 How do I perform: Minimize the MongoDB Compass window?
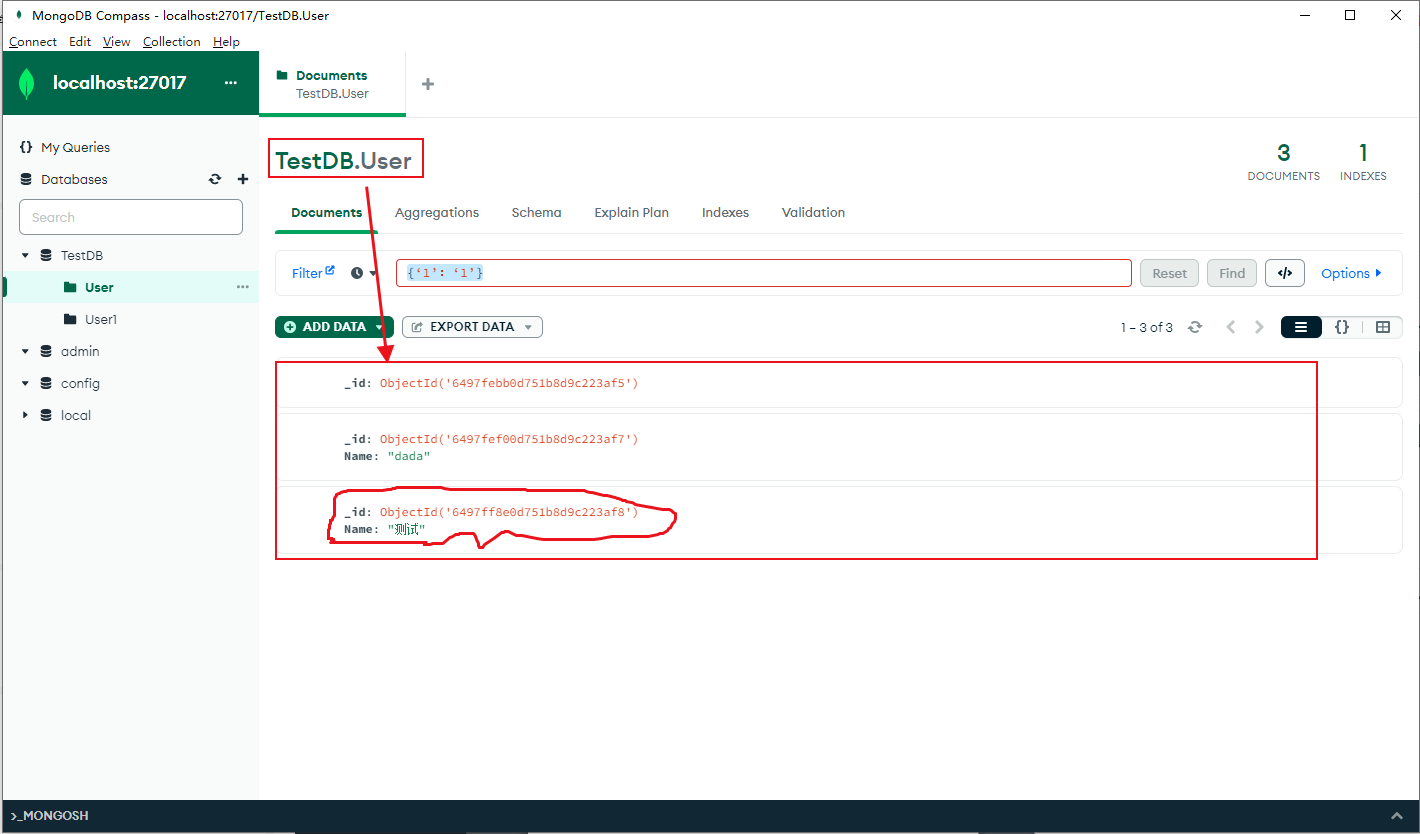1304,15
